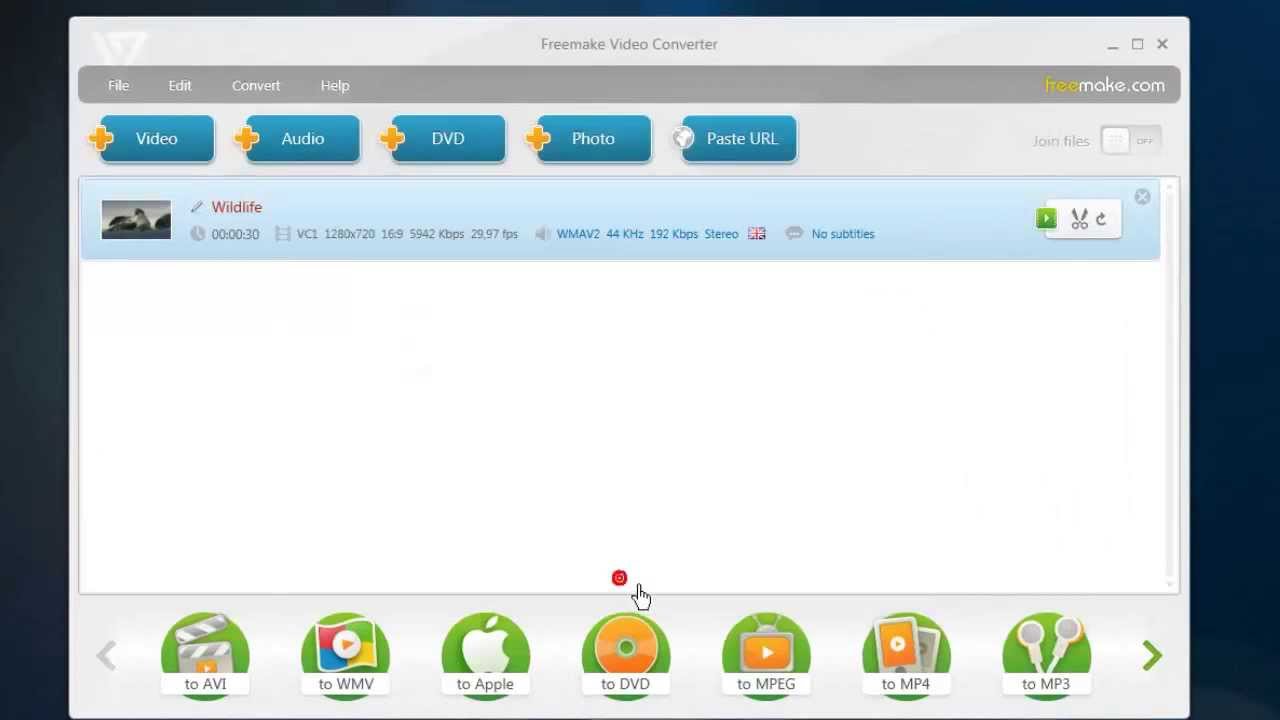Click the globe icon on Paste URL

pos(684,138)
